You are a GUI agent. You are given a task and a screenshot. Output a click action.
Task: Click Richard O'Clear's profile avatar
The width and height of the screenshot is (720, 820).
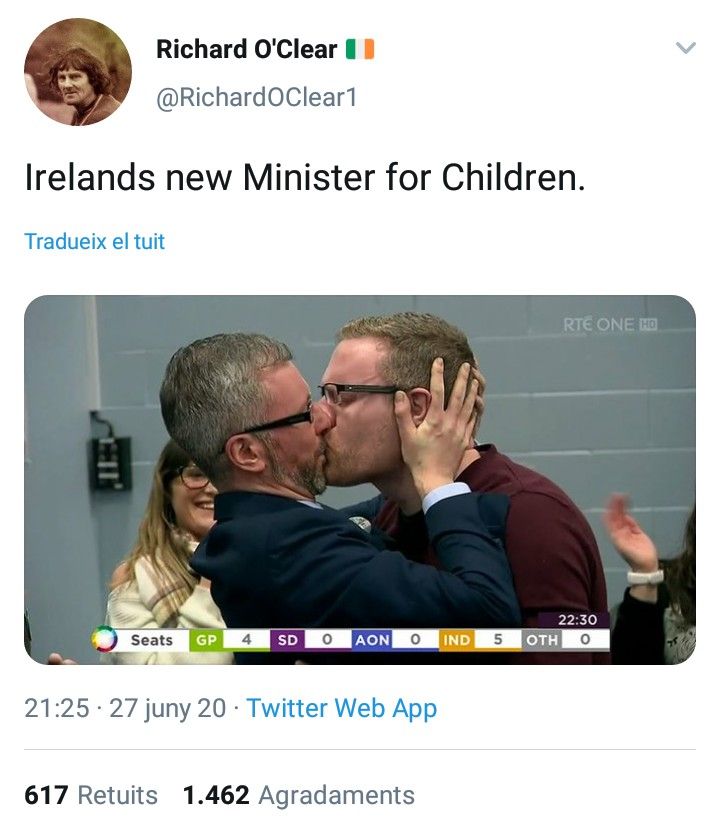(x=78, y=72)
